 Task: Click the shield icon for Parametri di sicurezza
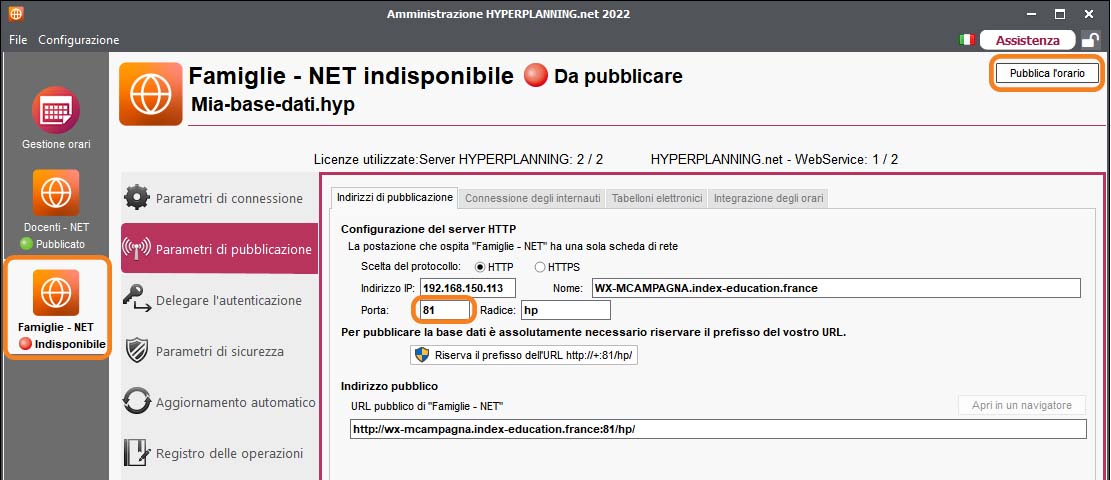point(137,351)
